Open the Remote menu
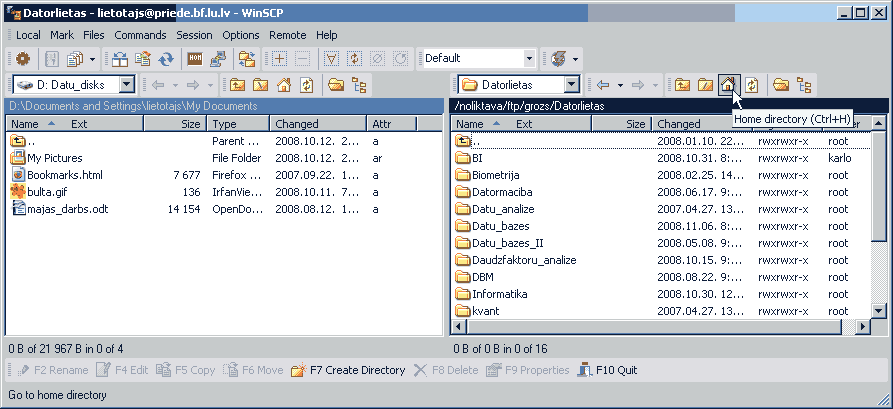 pyautogui.click(x=288, y=35)
